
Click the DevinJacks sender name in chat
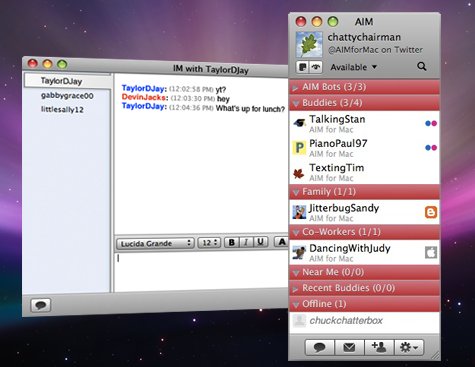coord(144,98)
